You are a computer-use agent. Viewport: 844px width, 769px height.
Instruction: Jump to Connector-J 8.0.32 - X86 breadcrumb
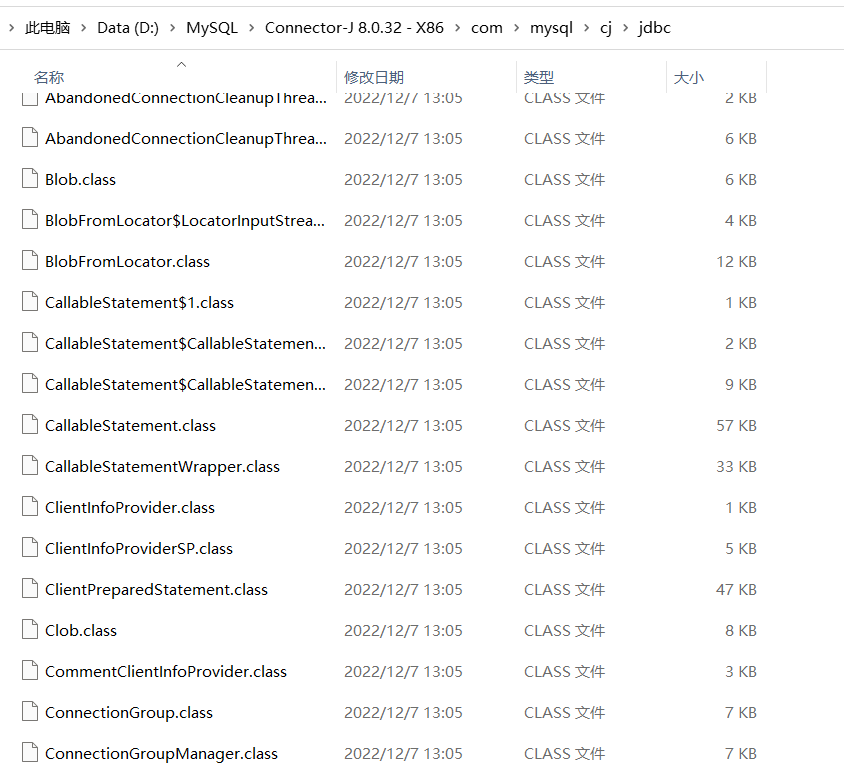354,27
